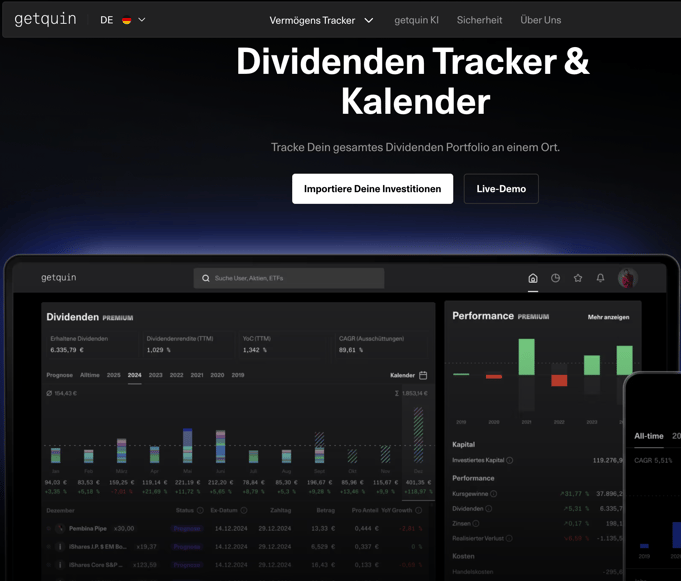Select the 2020 year tab in Dividenden
The image size is (681, 581).
pyautogui.click(x=217, y=375)
